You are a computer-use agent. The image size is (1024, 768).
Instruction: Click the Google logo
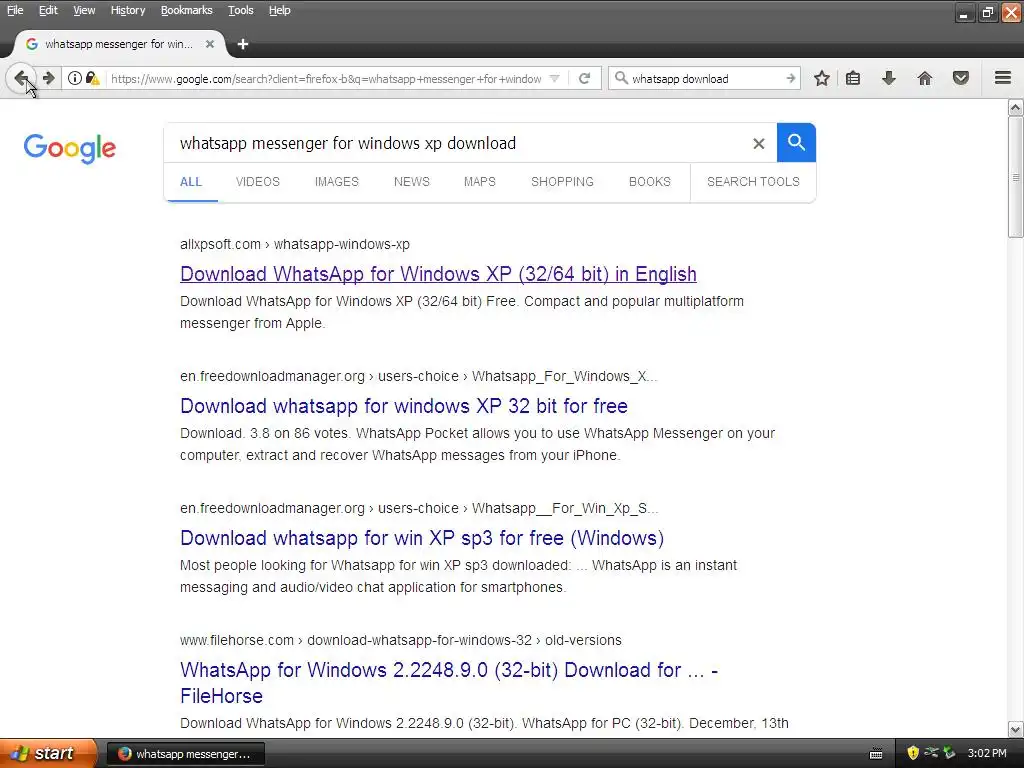[70, 148]
